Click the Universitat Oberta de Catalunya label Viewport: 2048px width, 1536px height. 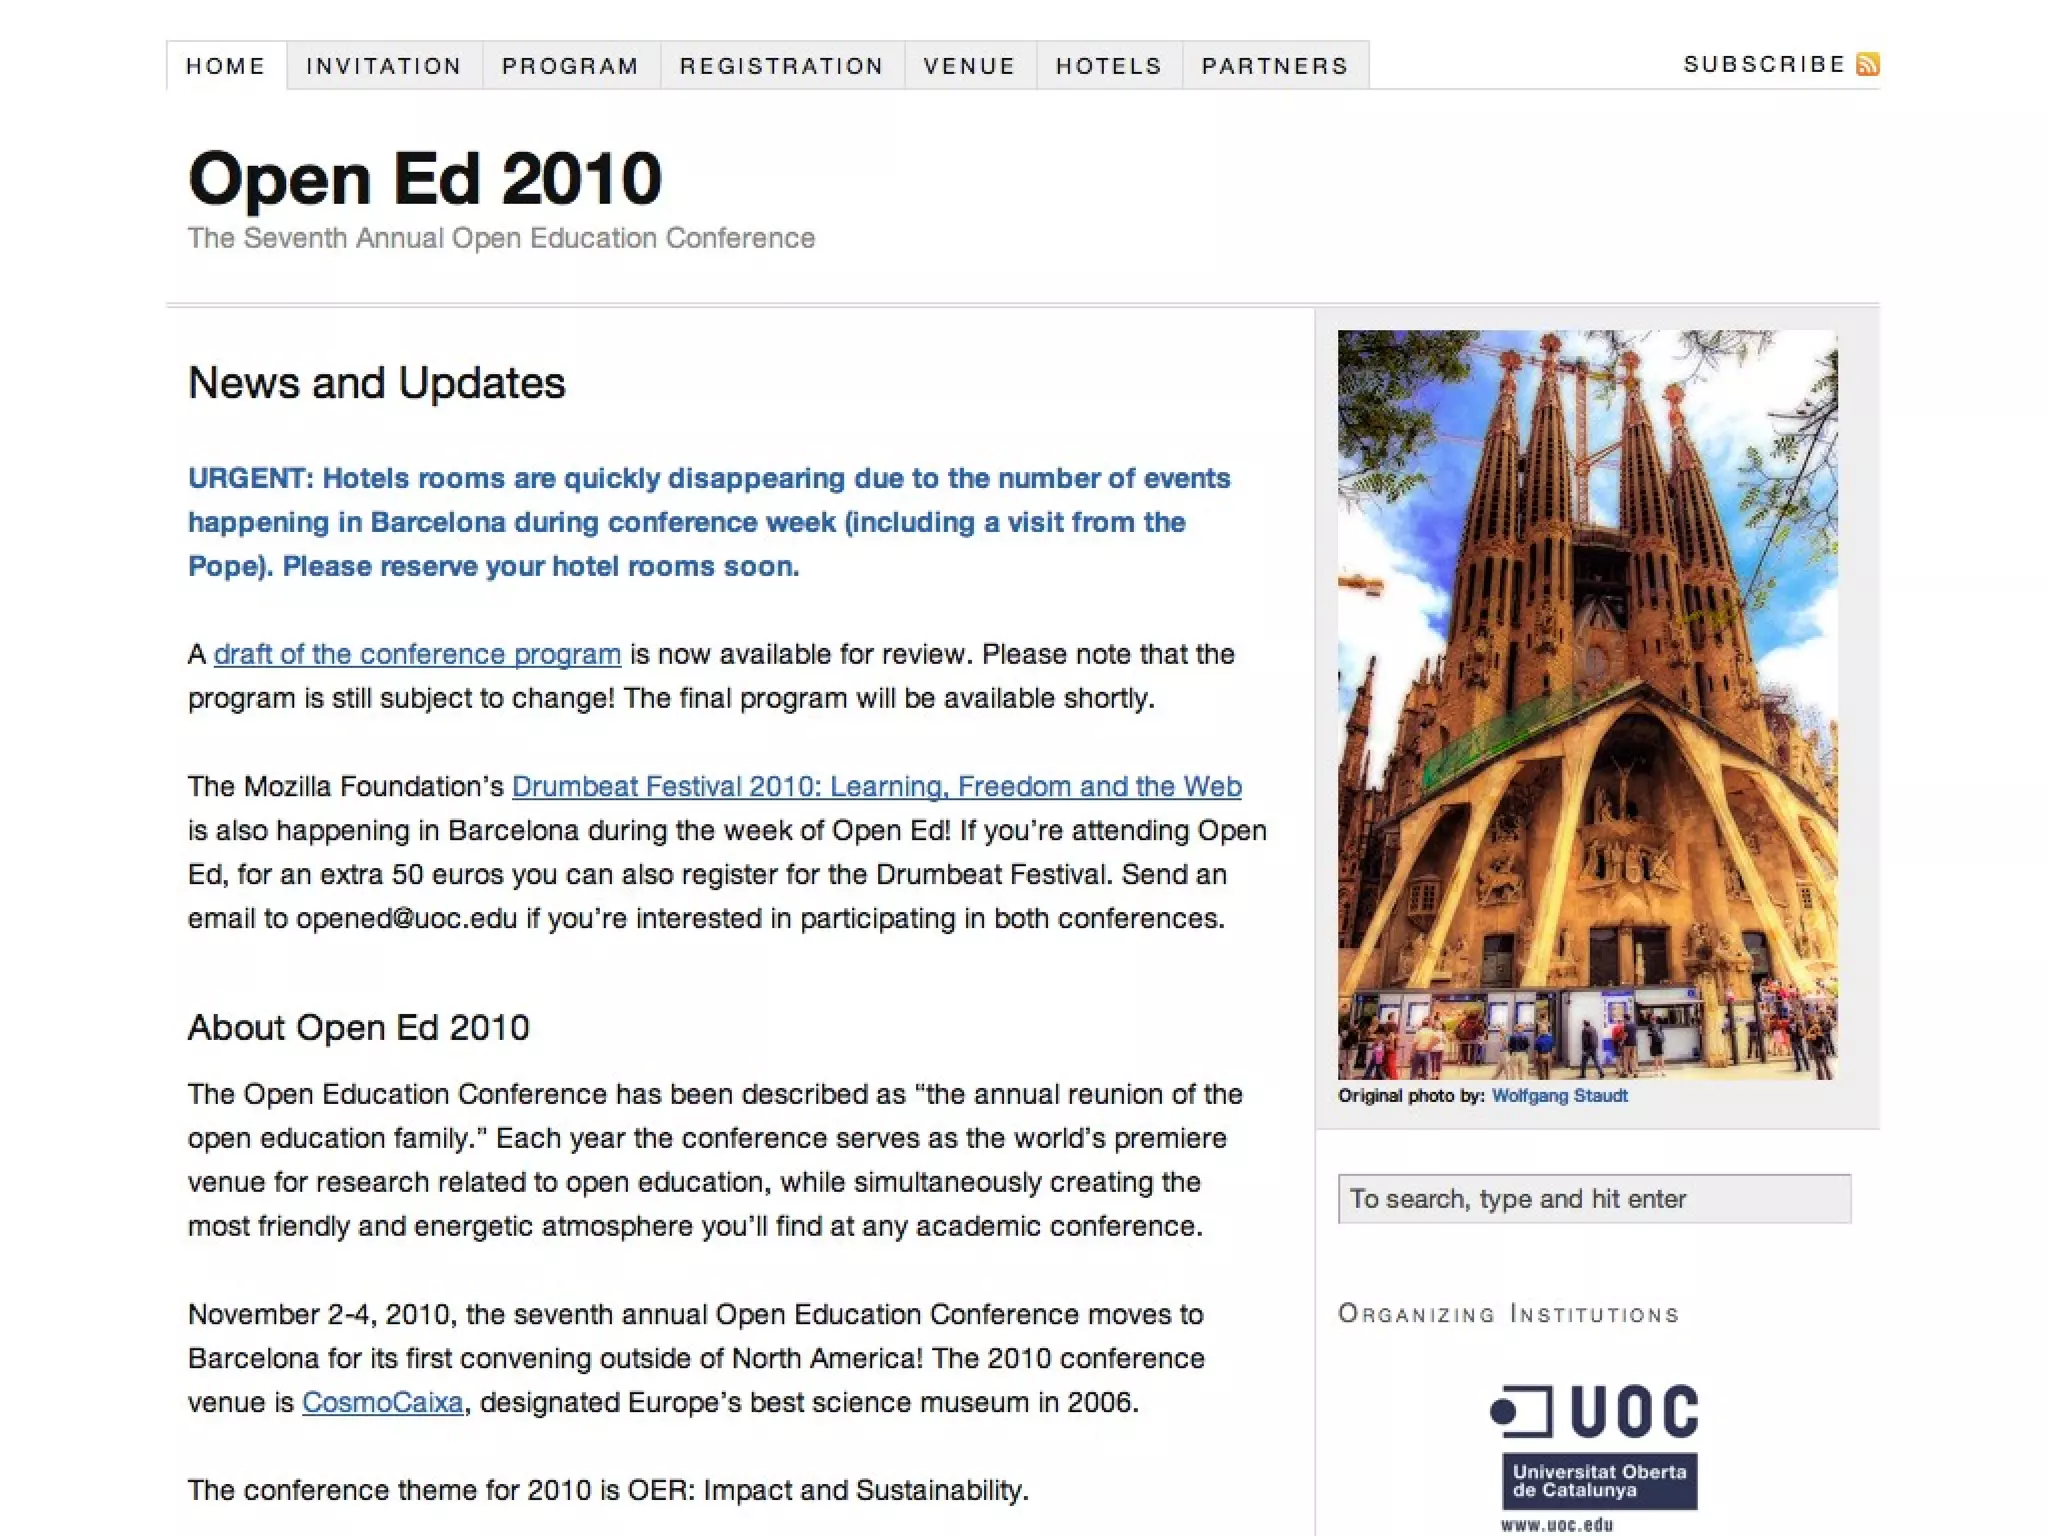click(x=1599, y=1481)
